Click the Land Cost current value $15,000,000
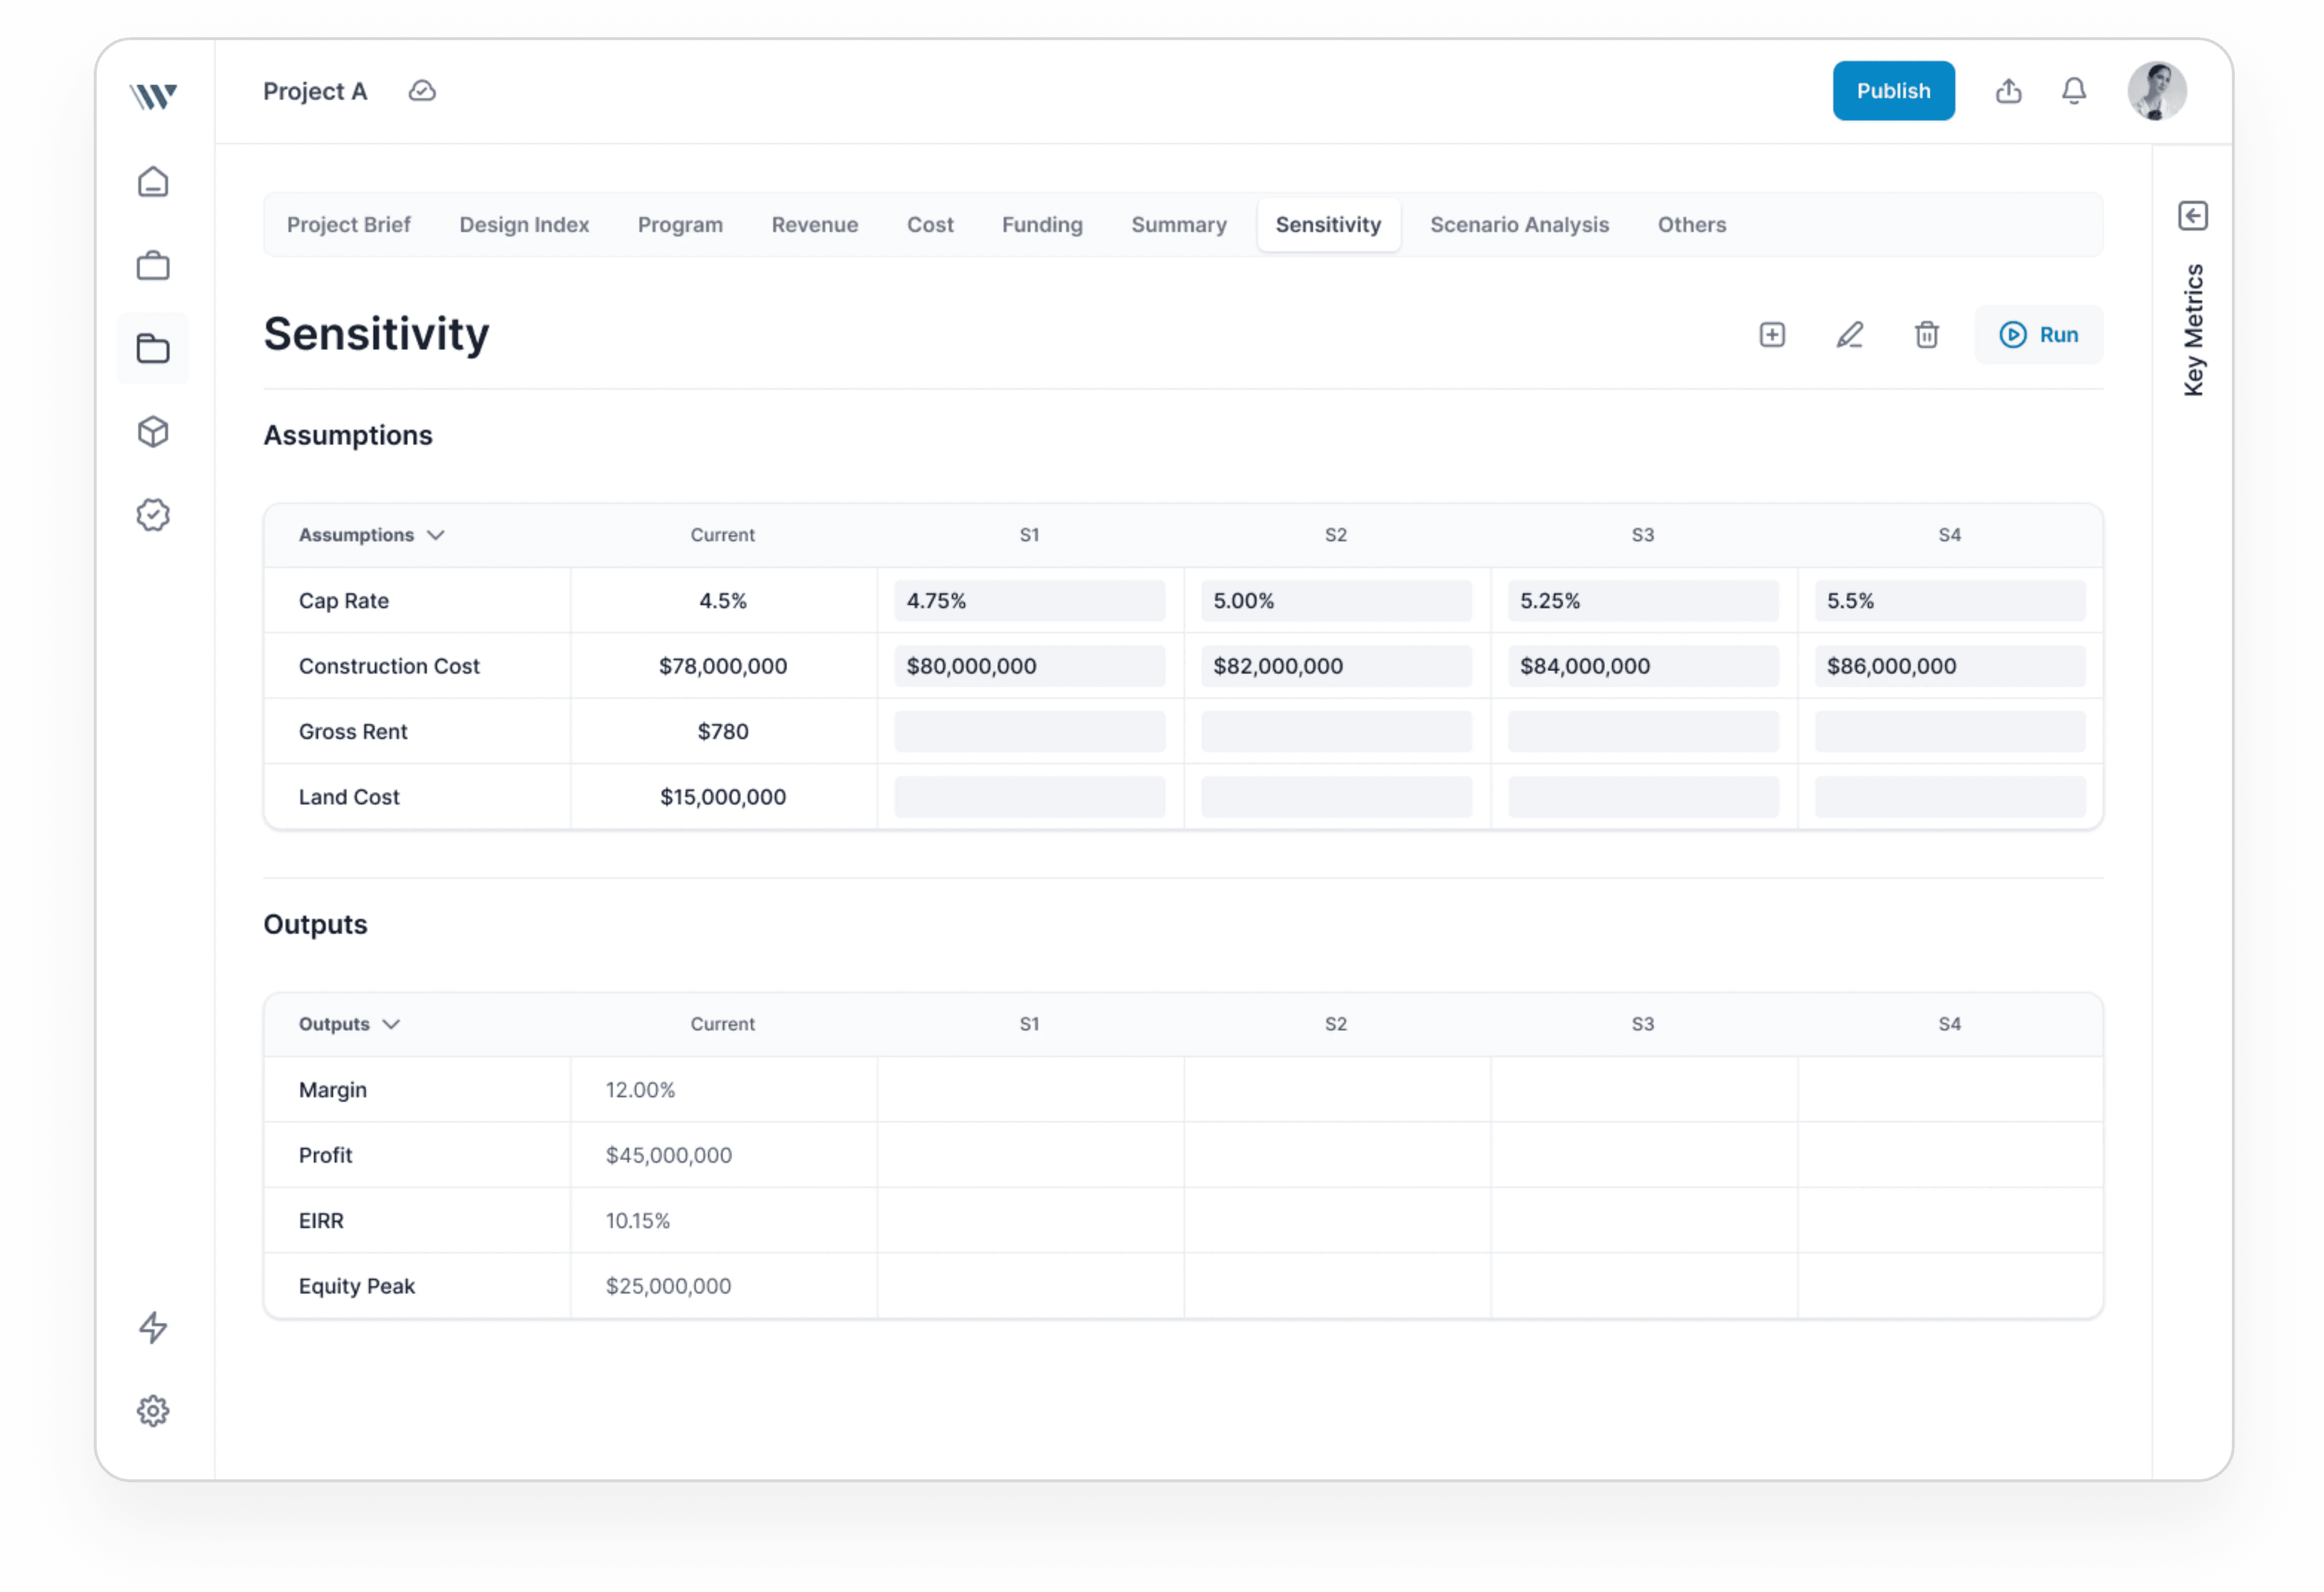This screenshot has width=2324, height=1592. pyautogui.click(x=723, y=797)
